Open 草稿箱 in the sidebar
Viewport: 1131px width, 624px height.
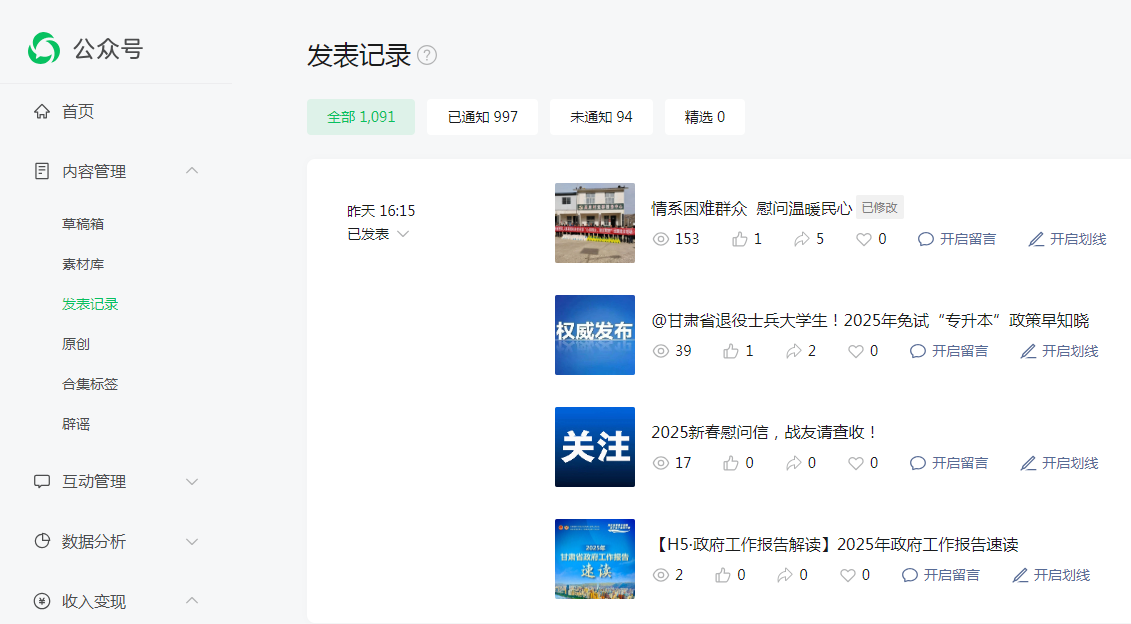point(83,224)
